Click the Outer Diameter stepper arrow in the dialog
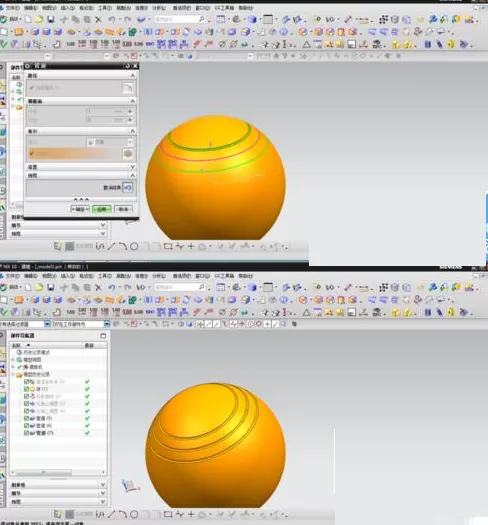 click(130, 111)
